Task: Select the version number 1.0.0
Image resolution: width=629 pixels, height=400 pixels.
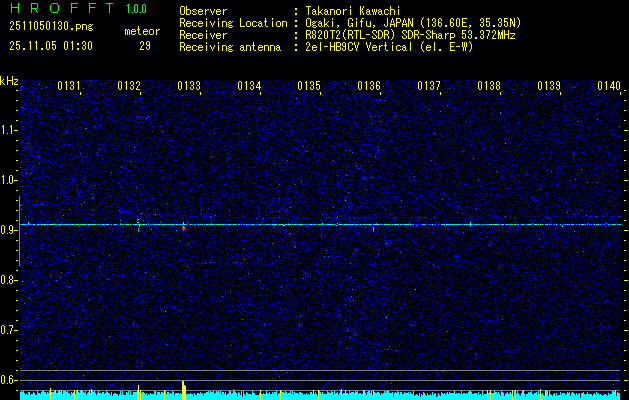Action: [x=136, y=9]
